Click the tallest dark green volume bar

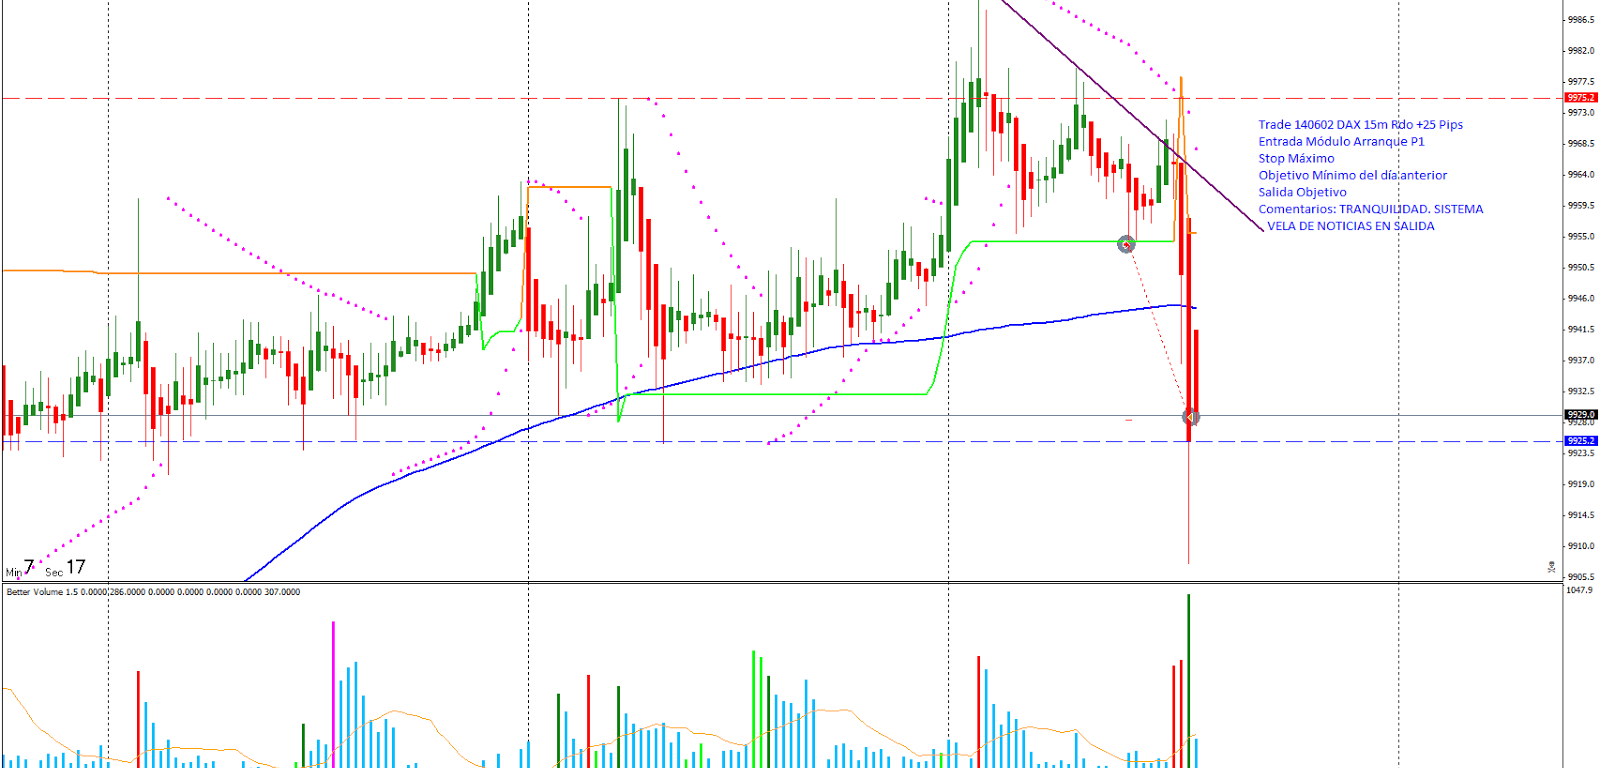point(1188,680)
